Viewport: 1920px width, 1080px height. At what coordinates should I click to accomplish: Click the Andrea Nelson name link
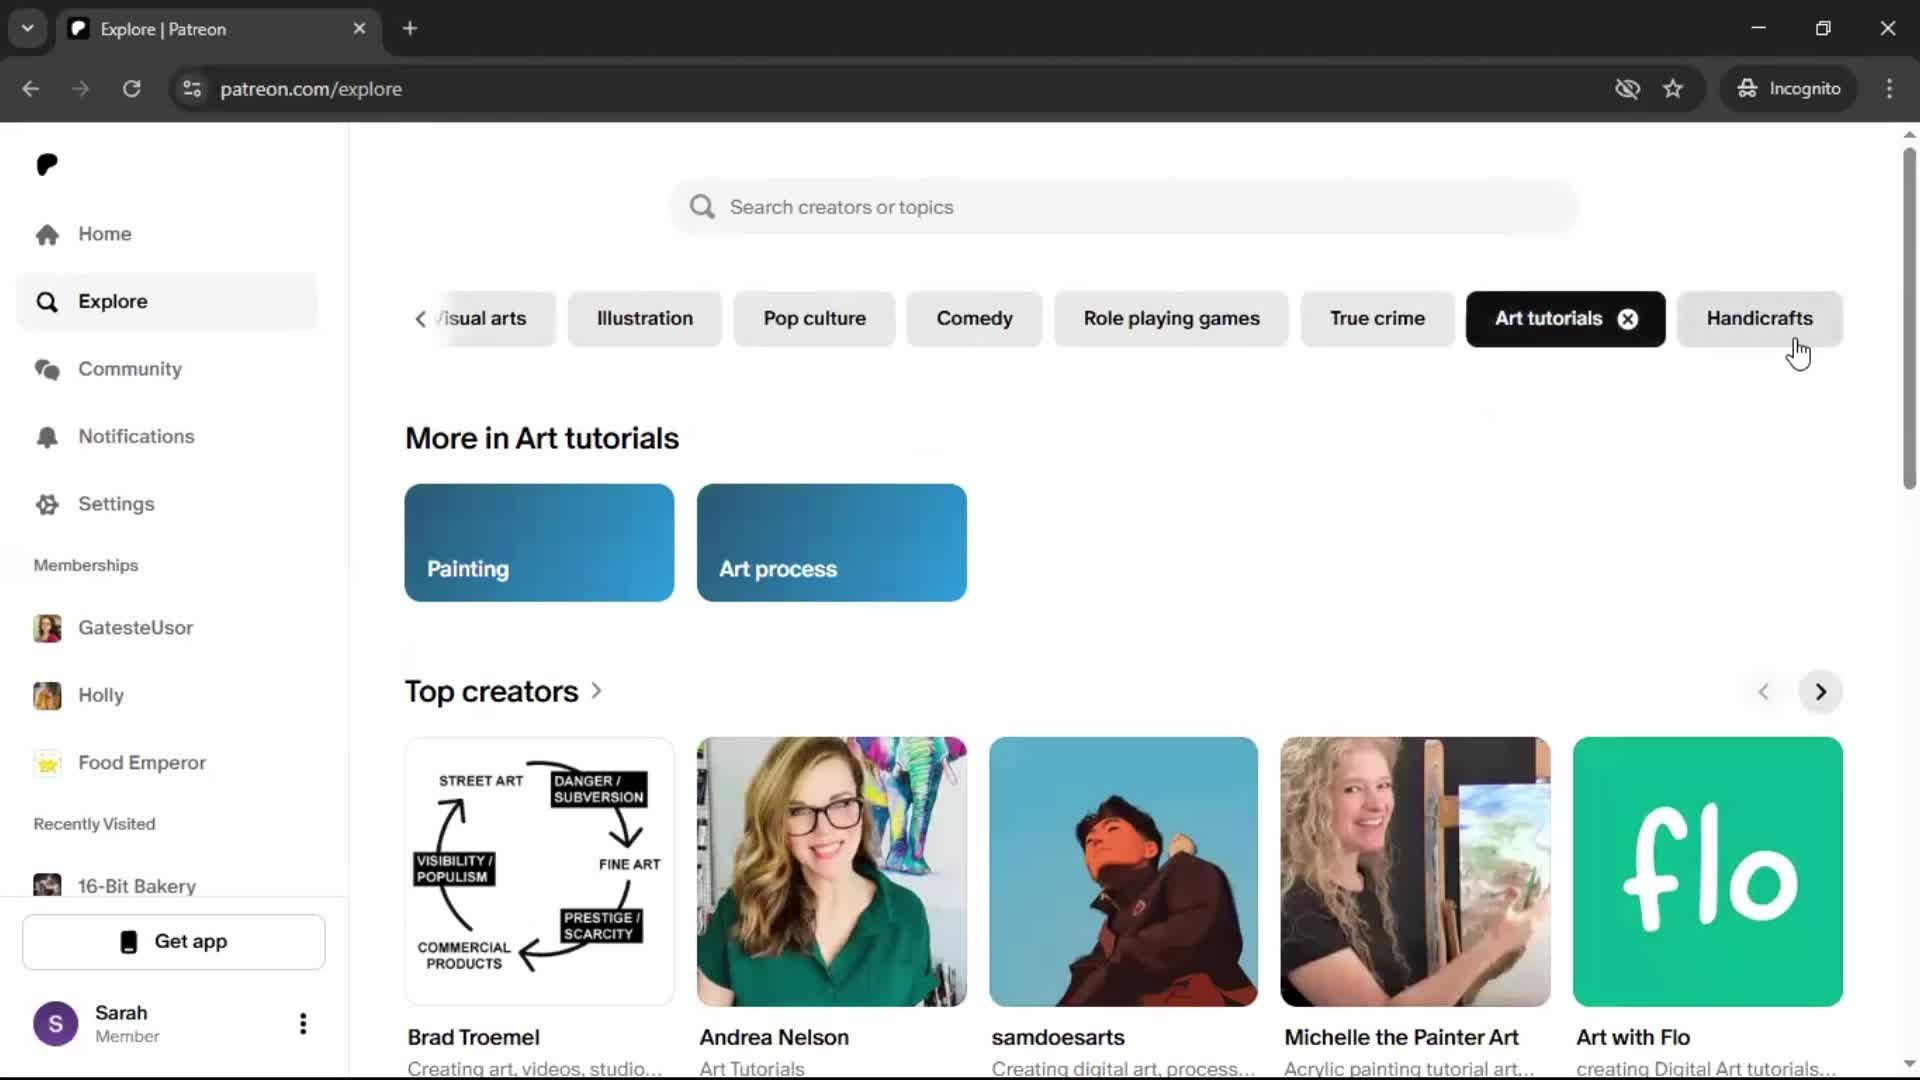click(774, 1038)
